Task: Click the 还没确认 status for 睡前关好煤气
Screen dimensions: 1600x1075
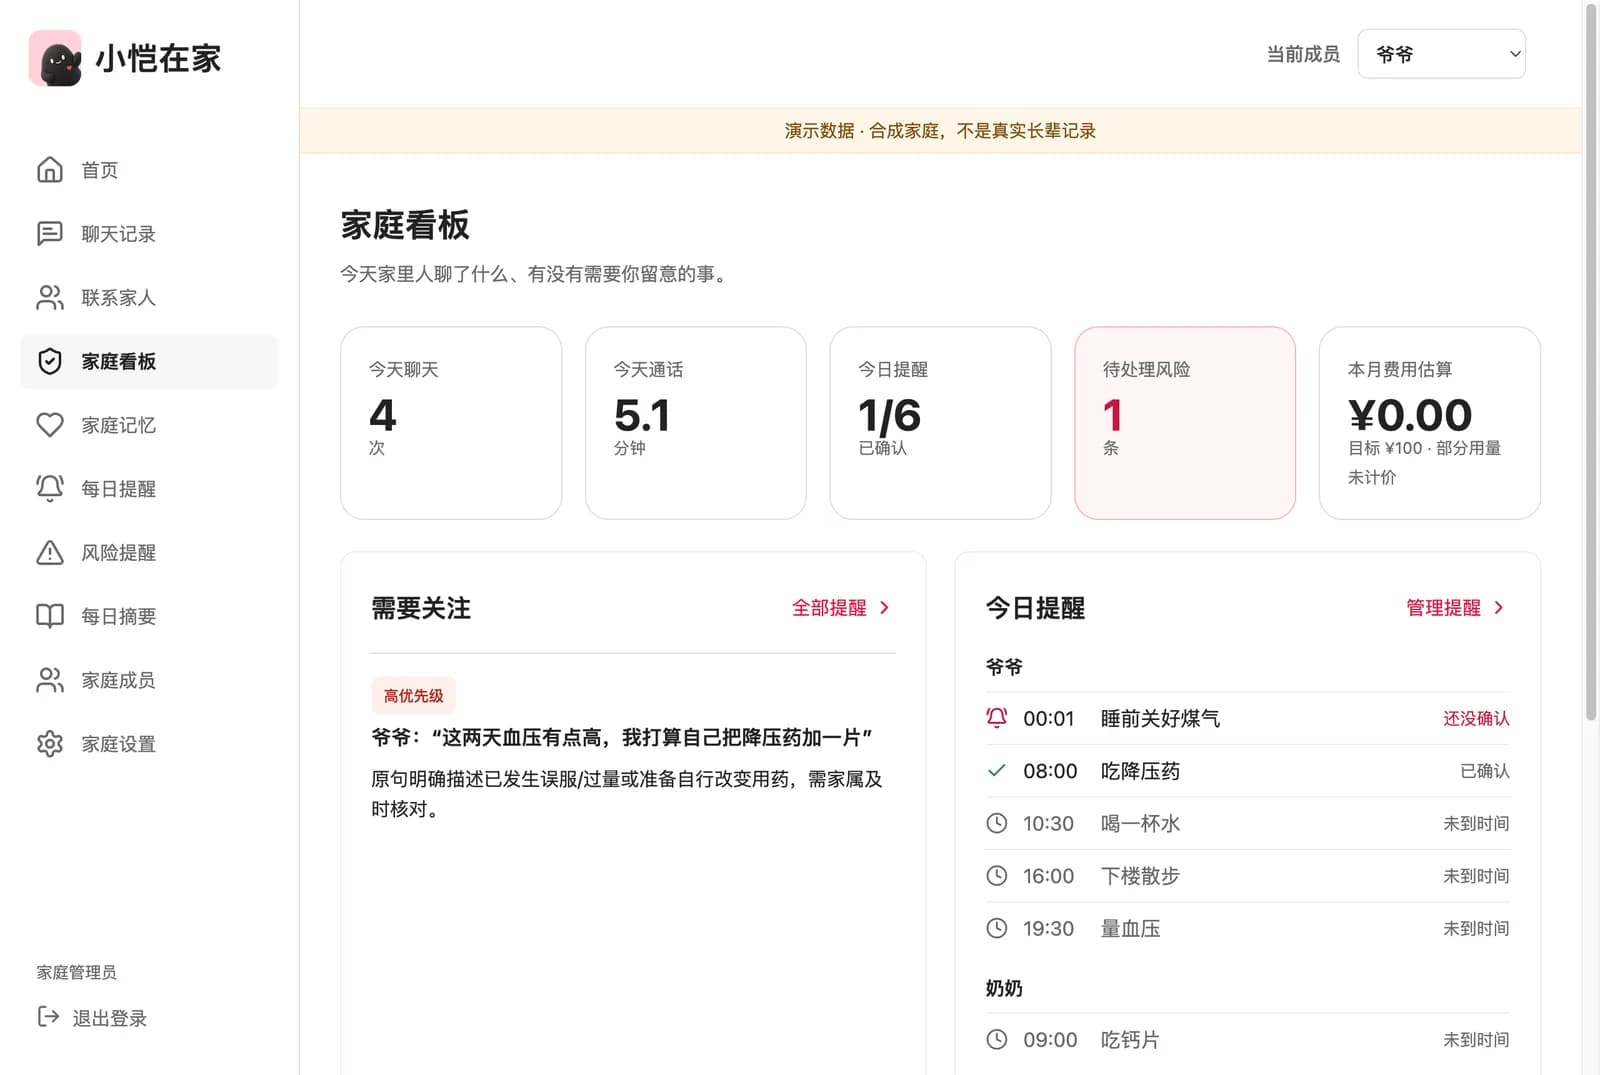Action: coord(1476,719)
